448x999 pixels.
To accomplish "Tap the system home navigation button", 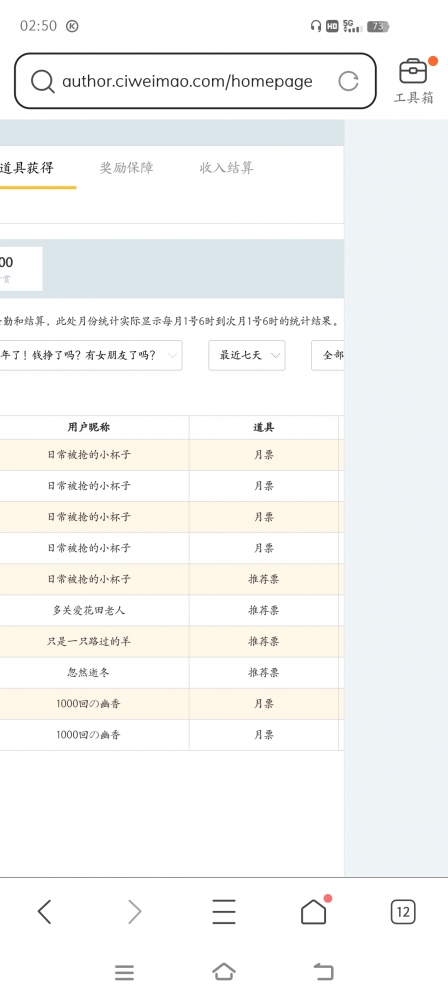I will coord(224,972).
